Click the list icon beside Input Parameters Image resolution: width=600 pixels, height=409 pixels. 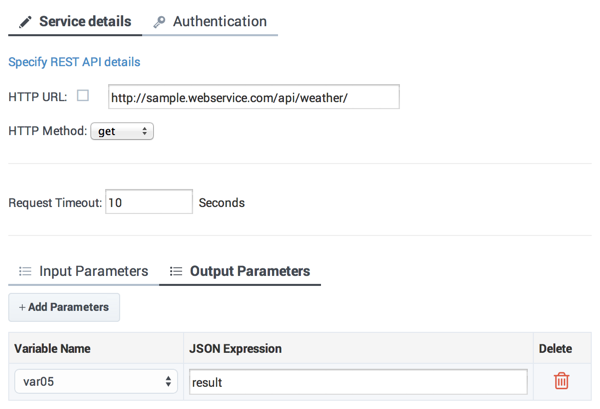25,271
